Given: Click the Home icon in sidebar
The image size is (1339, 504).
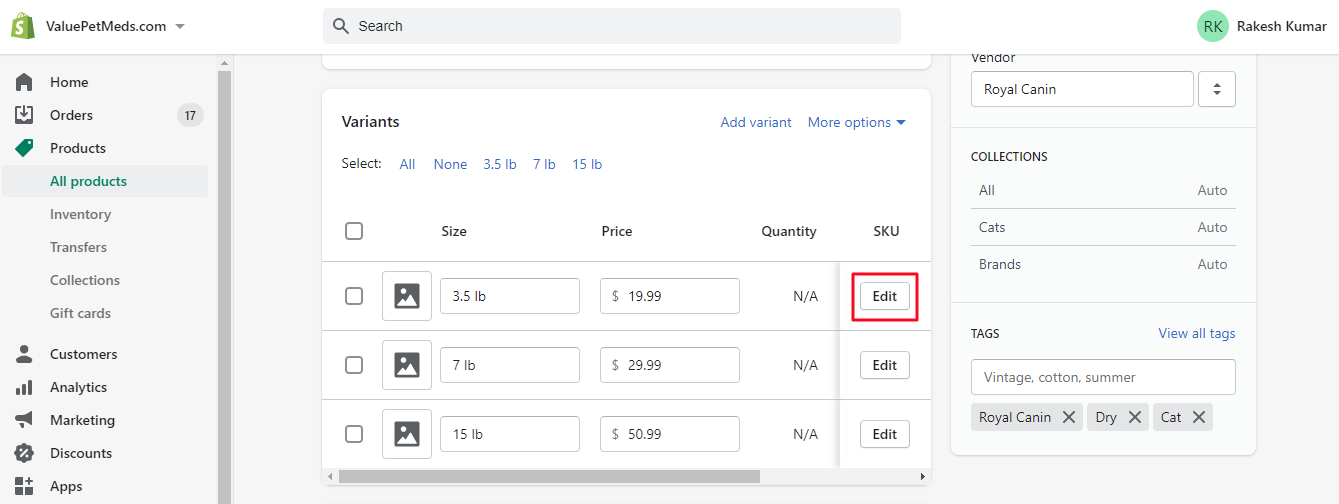Looking at the screenshot, I should (x=24, y=82).
